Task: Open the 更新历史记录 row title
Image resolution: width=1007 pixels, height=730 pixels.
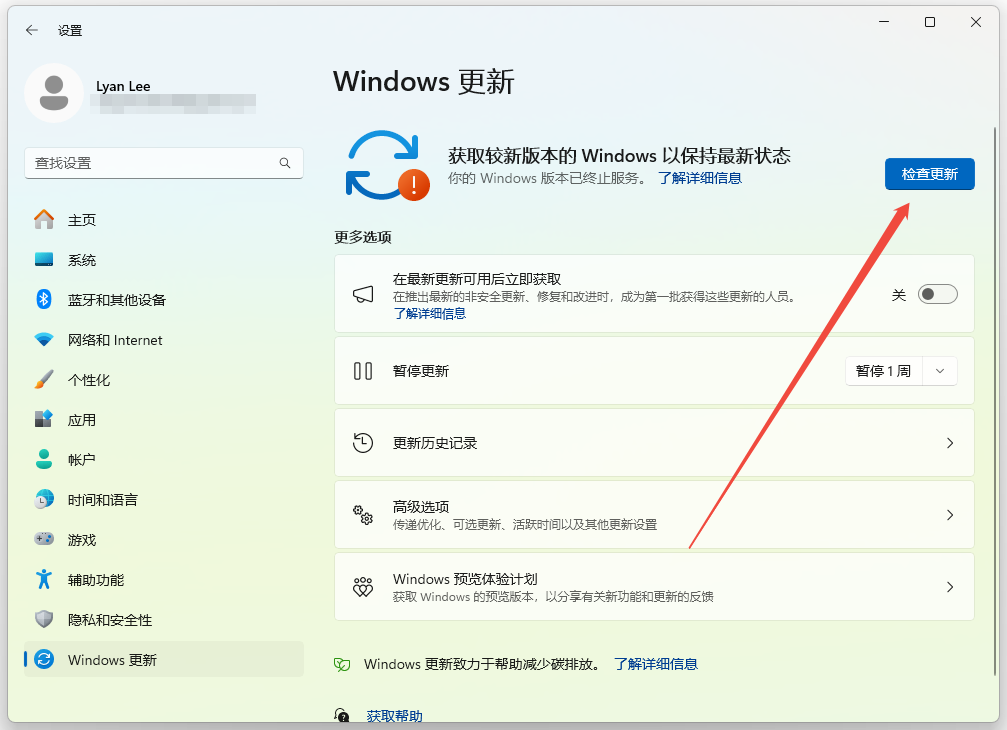Action: (435, 443)
